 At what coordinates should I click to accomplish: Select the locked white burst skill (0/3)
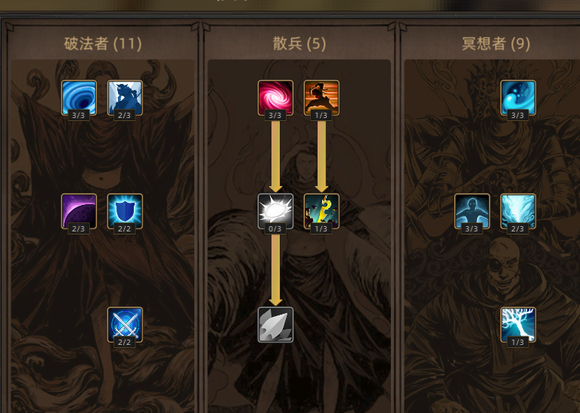[x=276, y=211]
